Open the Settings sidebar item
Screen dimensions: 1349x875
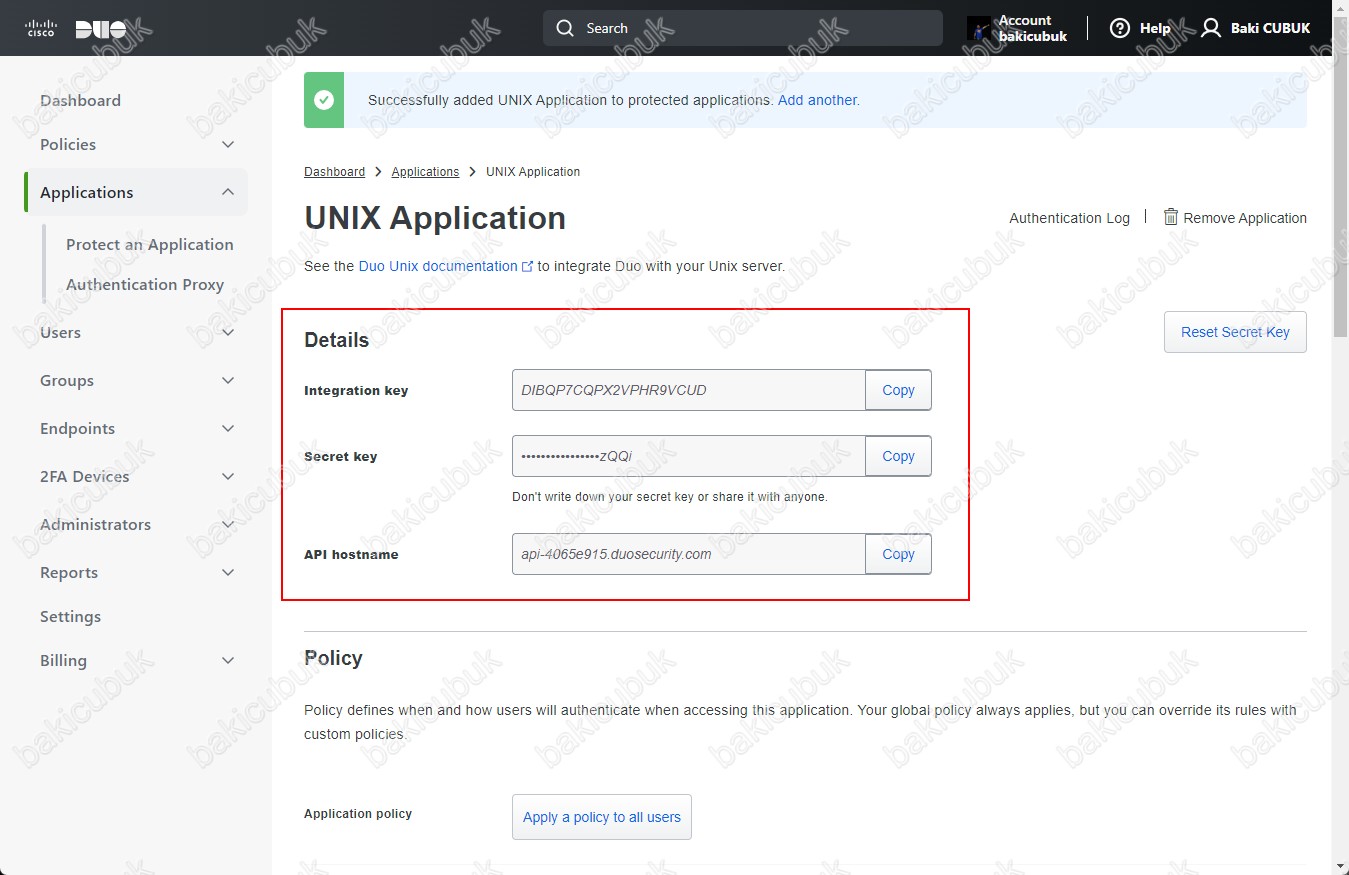click(x=70, y=616)
